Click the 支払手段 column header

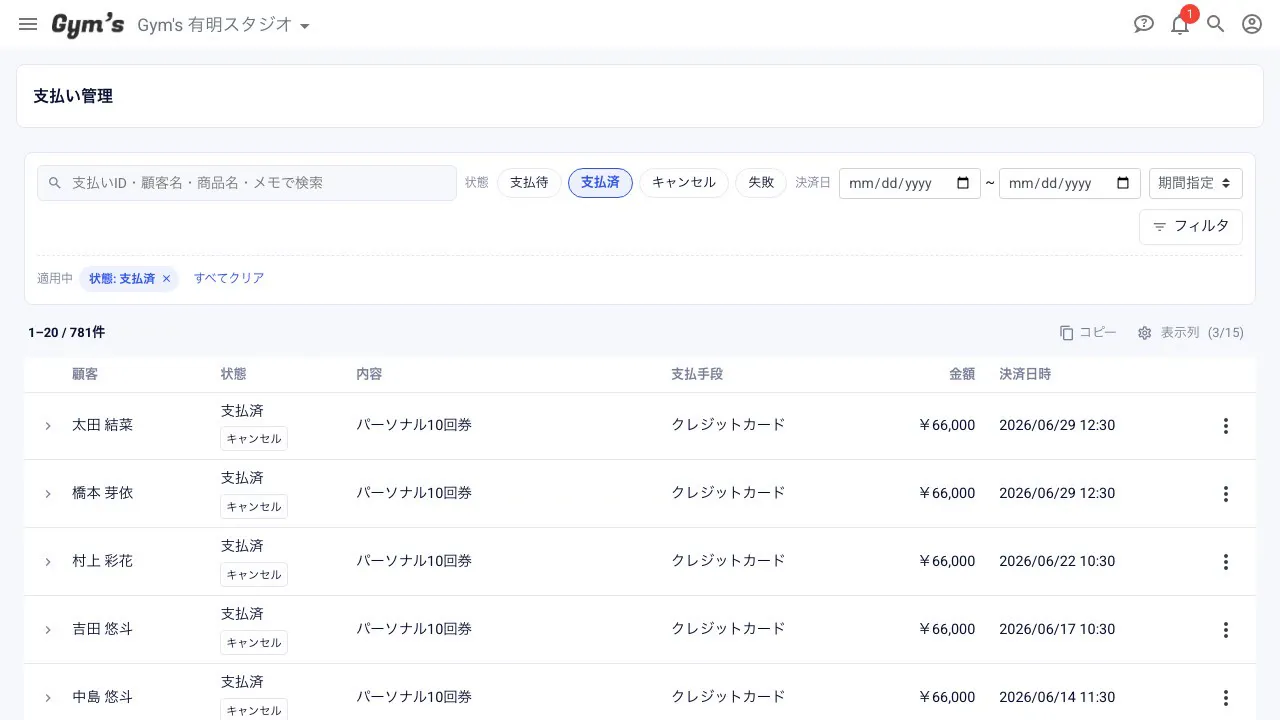(697, 374)
